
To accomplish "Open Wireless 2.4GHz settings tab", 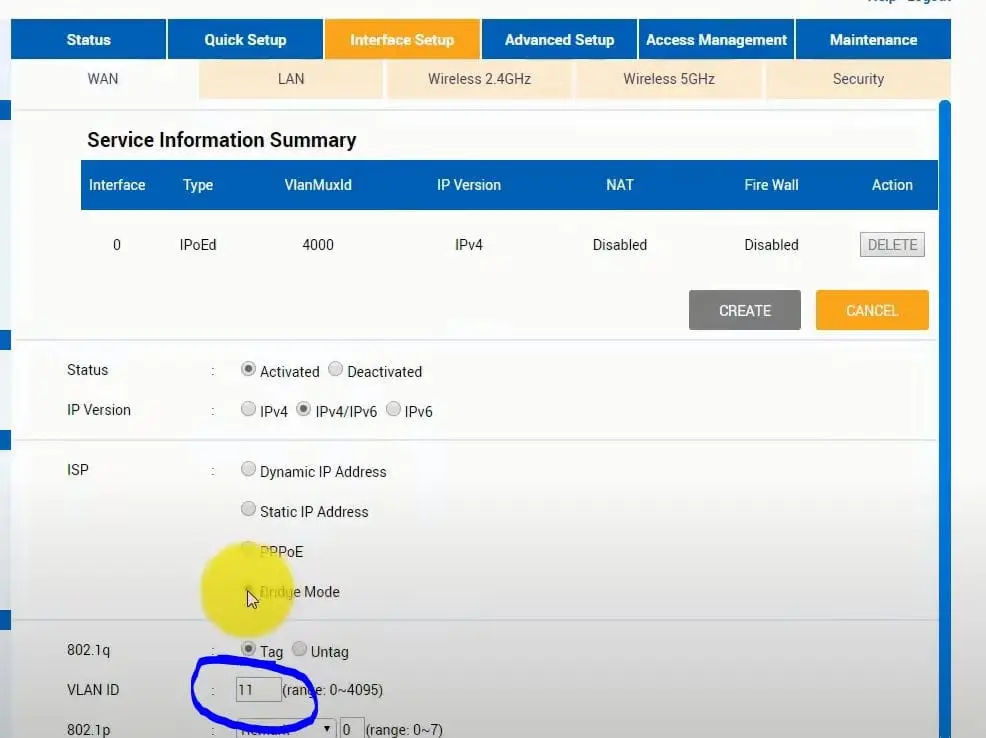I will (480, 79).
